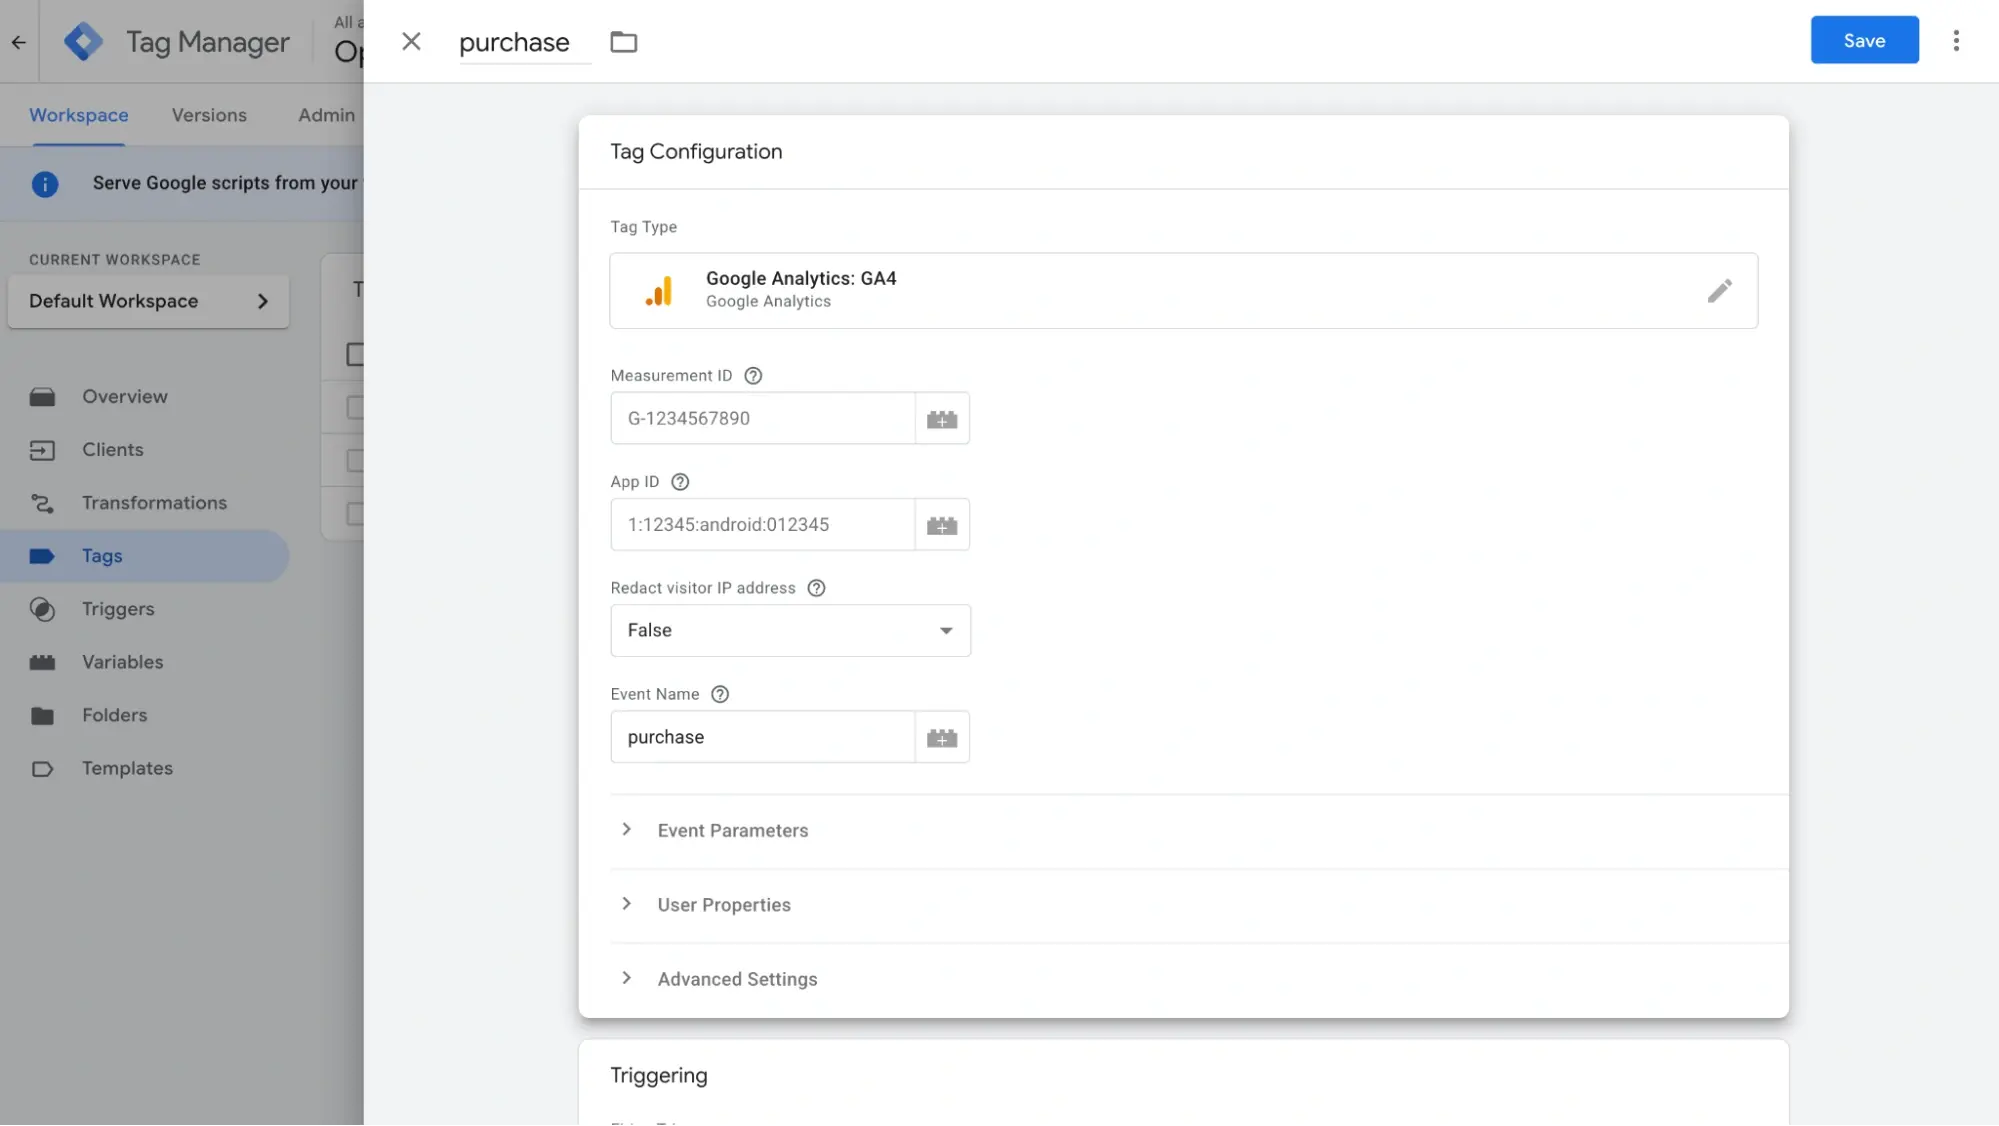Viewport: 1999px width, 1126px height.
Task: Close the purchase tag editor panel
Action: 411,41
